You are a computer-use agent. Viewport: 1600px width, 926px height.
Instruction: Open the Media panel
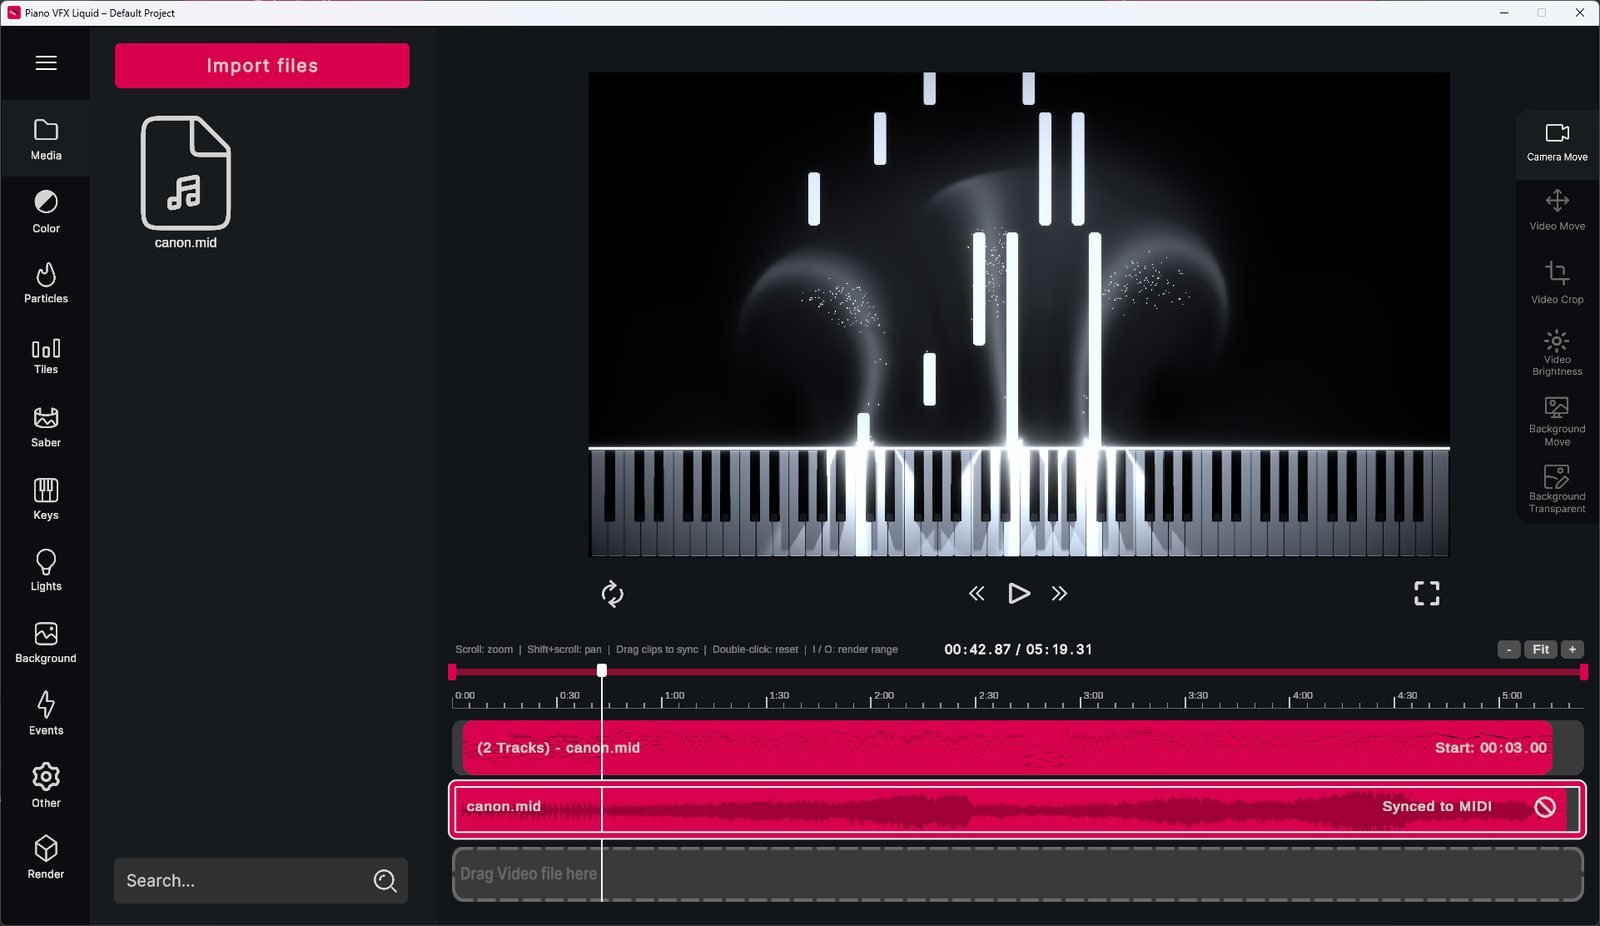point(46,140)
